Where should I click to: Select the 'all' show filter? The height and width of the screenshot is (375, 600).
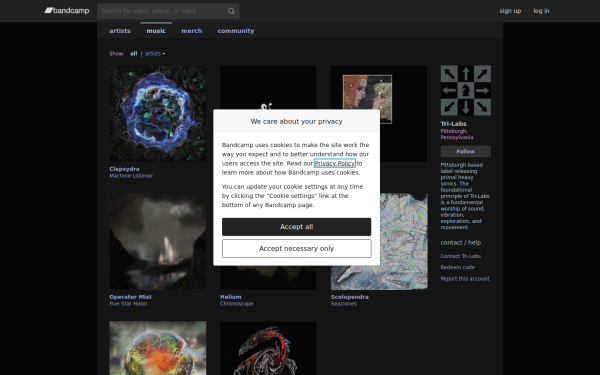click(133, 54)
